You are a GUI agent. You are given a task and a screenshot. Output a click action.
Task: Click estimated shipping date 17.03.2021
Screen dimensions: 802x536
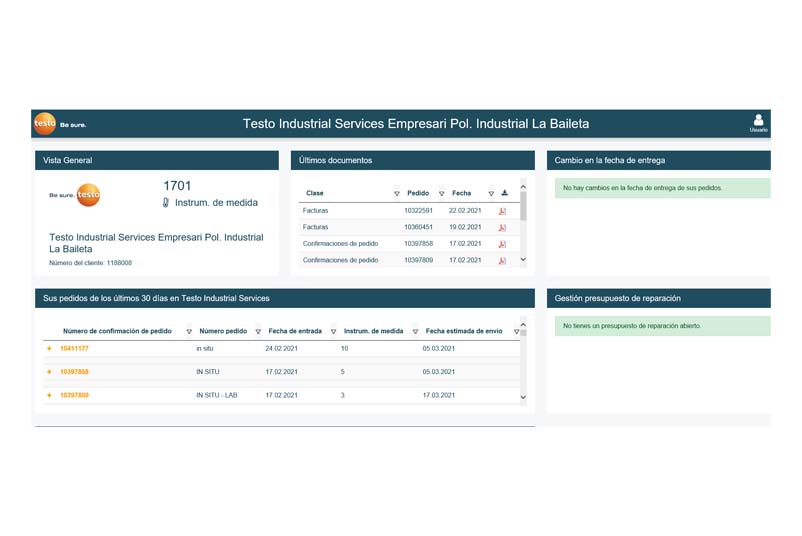point(439,395)
